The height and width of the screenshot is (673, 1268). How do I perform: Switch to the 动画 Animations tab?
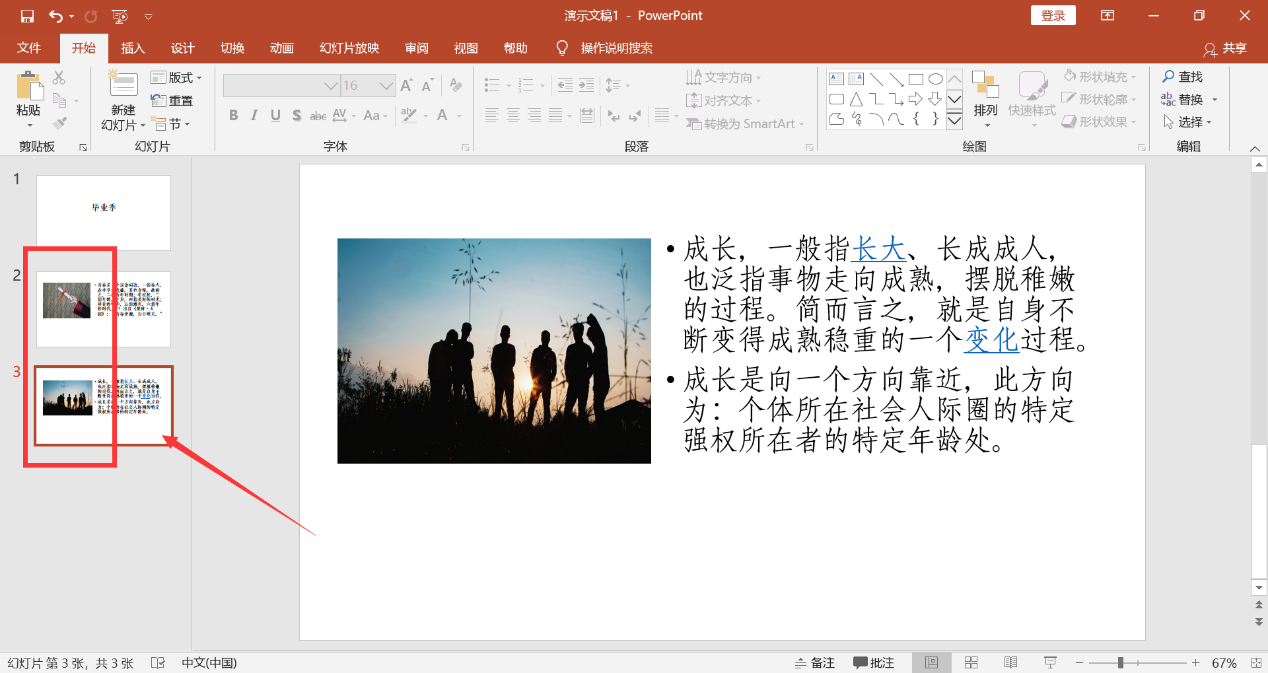282,48
